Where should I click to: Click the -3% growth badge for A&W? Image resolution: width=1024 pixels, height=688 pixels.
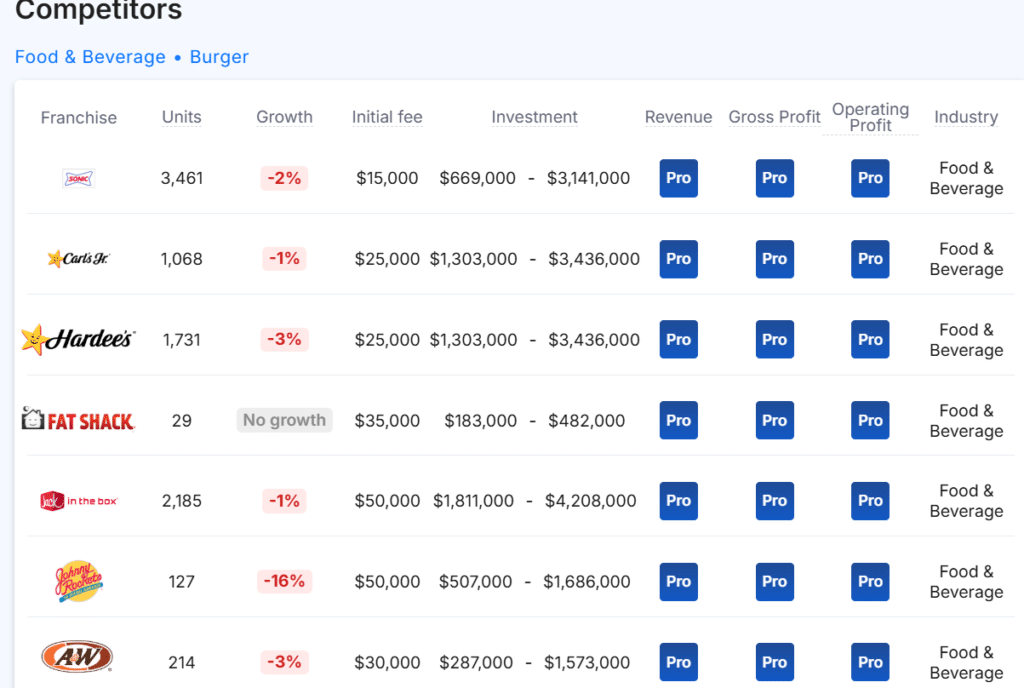[284, 662]
